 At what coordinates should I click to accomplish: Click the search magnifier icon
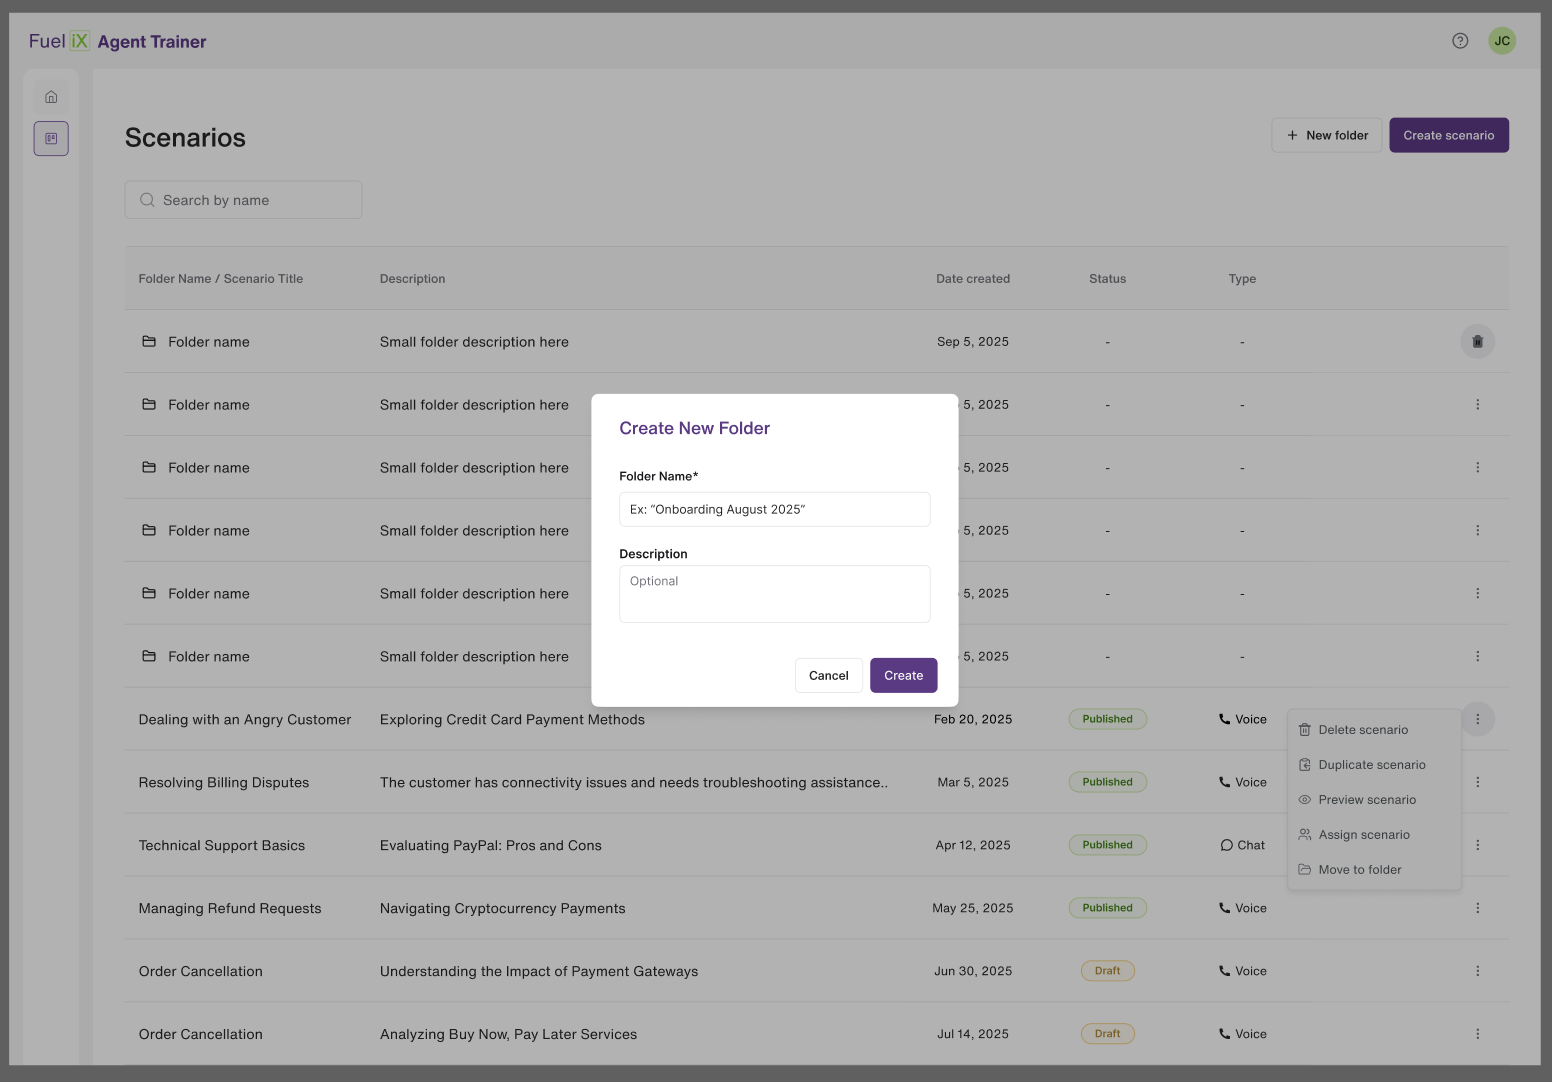(147, 200)
